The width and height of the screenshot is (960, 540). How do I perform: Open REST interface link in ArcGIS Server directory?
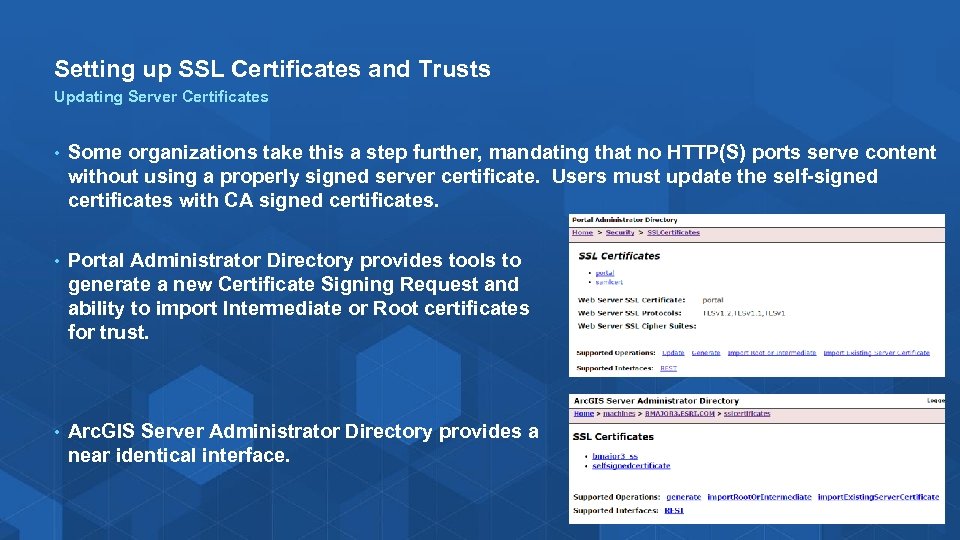[x=673, y=511]
